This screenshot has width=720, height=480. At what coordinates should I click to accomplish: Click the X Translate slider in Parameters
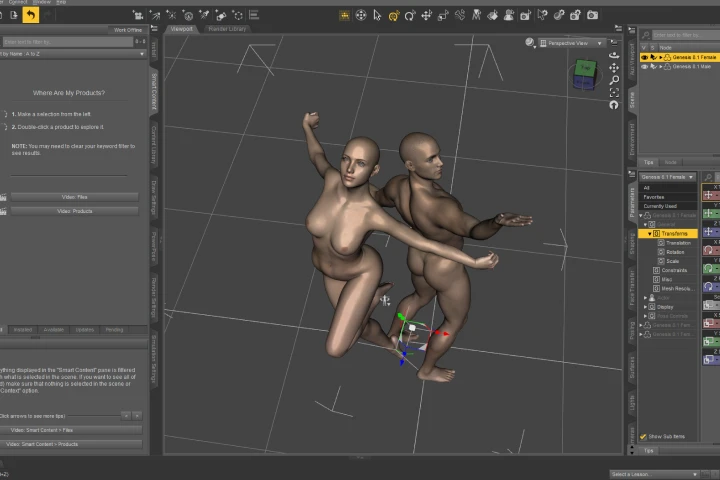(x=711, y=195)
